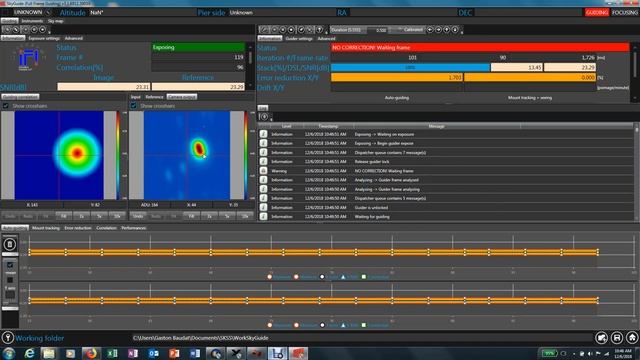Show the Reference image tab
640x360 pixels.
click(154, 97)
